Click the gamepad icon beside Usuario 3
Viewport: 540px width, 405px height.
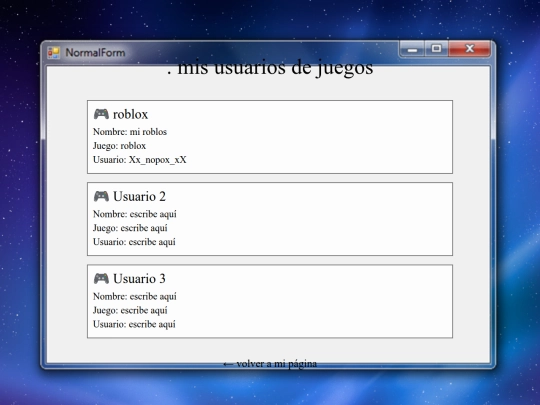[101, 279]
